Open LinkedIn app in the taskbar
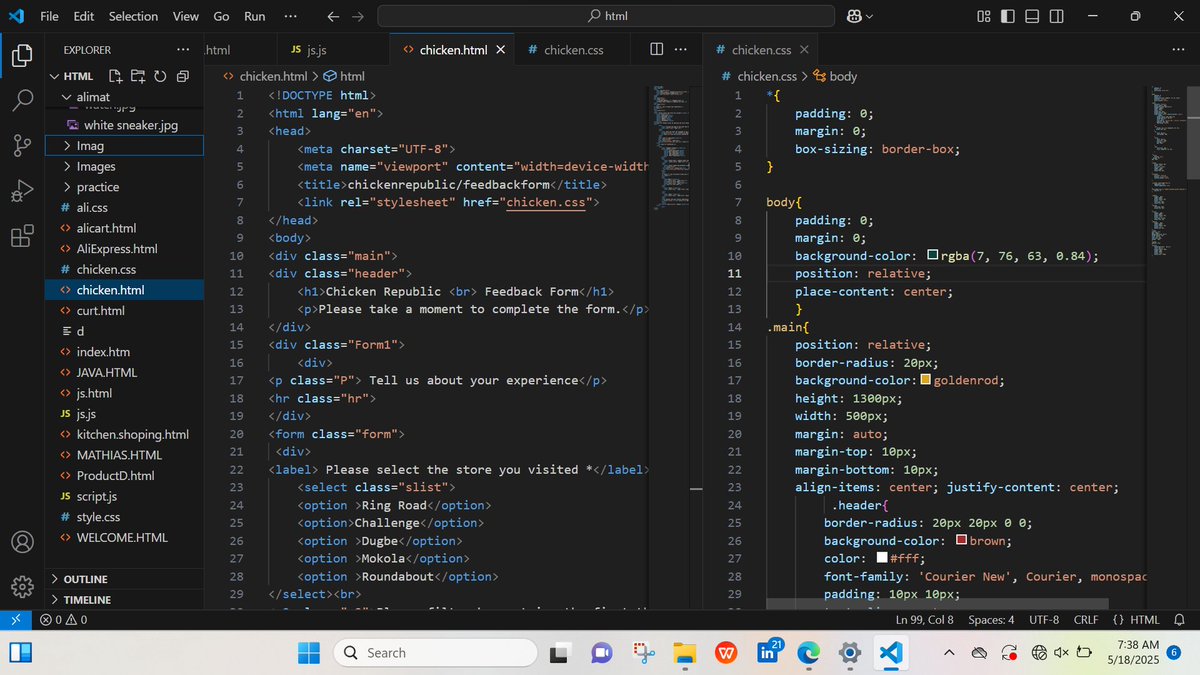This screenshot has width=1200, height=675. 770,653
